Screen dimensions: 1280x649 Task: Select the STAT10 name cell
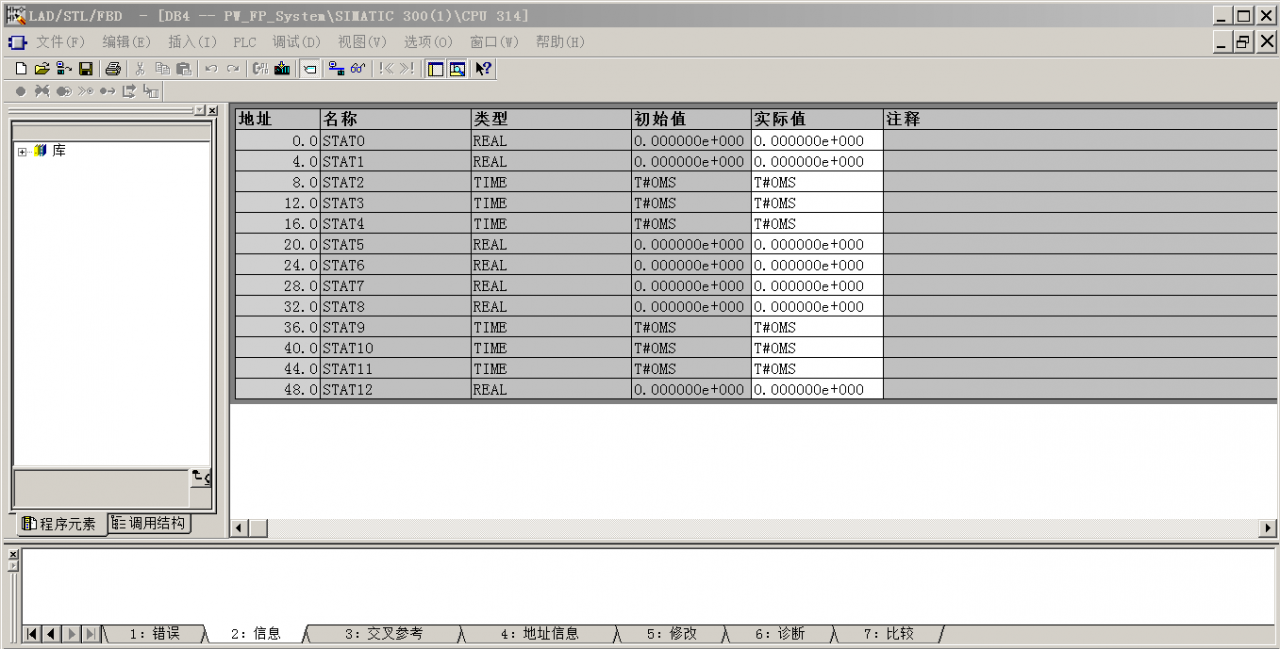[396, 348]
